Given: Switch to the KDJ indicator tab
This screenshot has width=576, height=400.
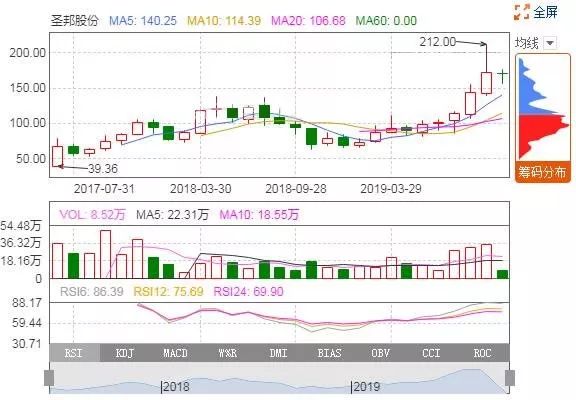Looking at the screenshot, I should point(125,353).
